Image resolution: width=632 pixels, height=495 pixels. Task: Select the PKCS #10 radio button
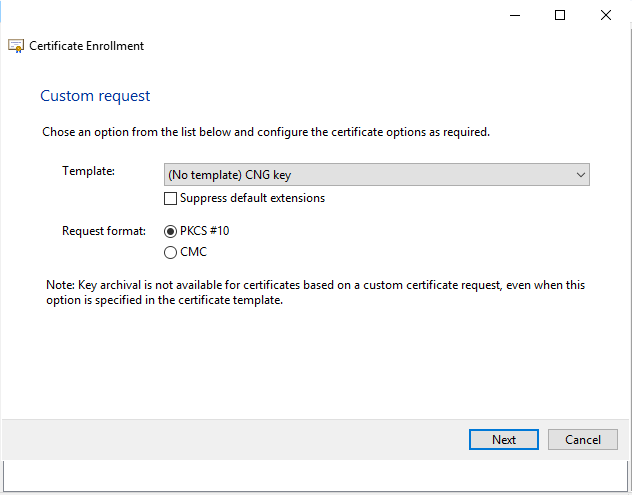pos(170,231)
